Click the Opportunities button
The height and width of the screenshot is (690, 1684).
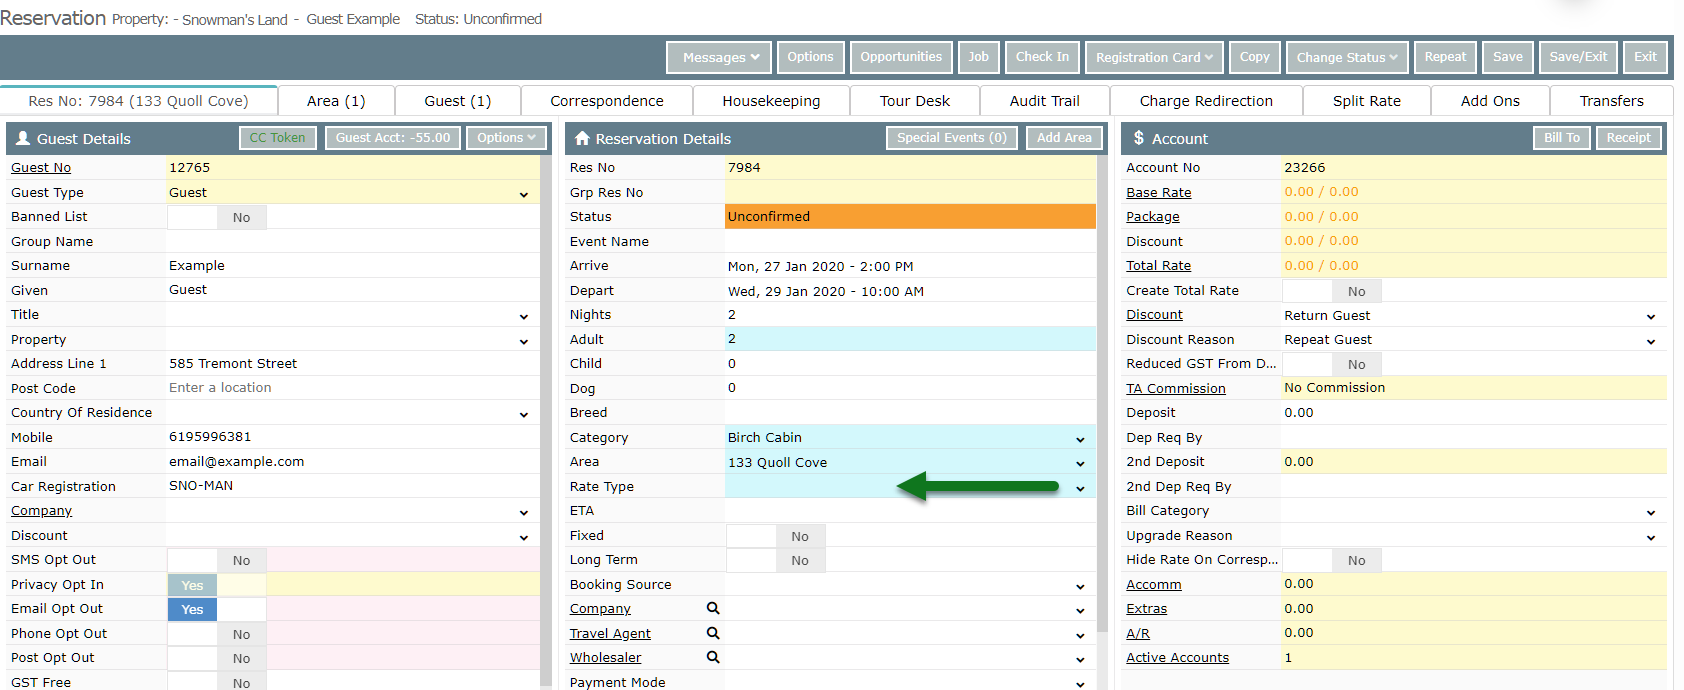[901, 57]
